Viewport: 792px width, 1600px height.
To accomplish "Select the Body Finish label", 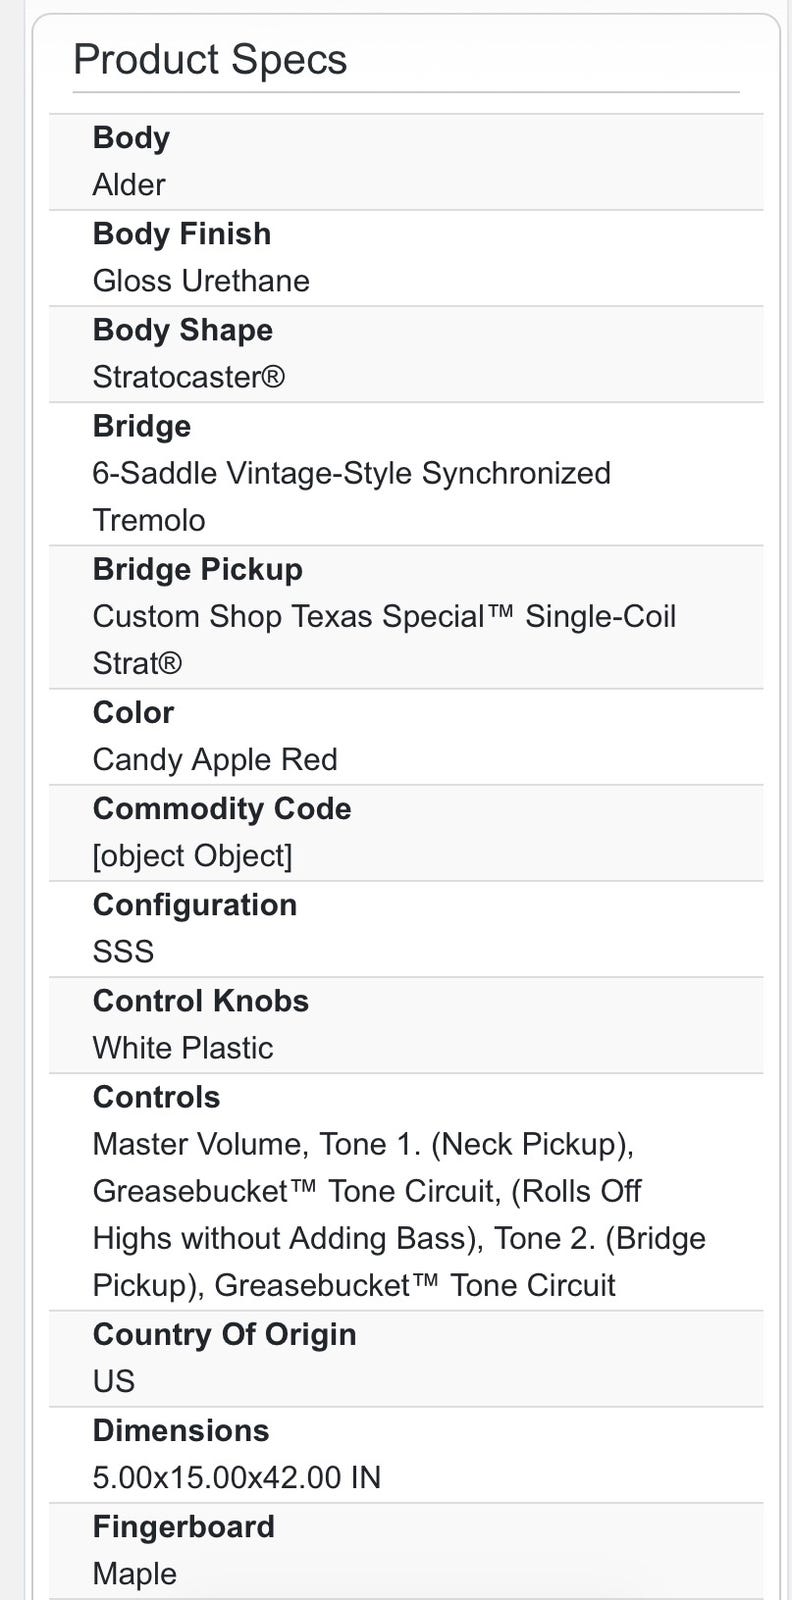I will [x=182, y=234].
